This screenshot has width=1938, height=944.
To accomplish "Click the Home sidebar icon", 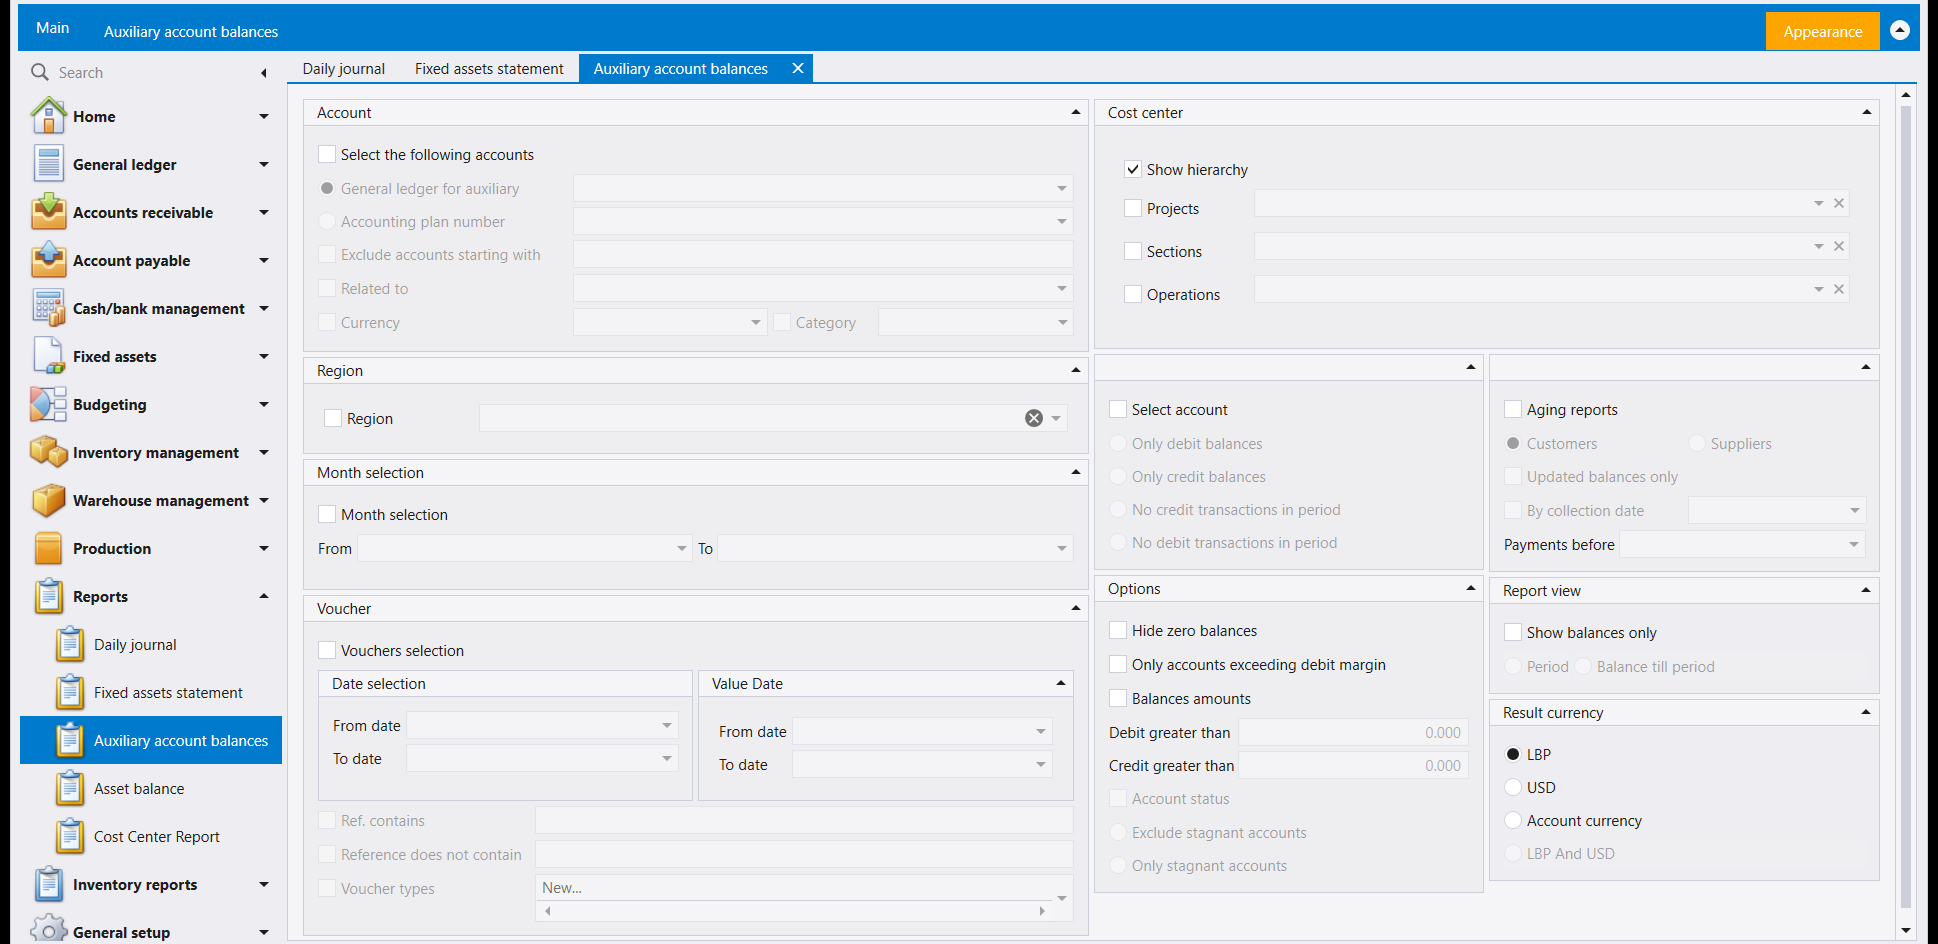I will (x=48, y=116).
